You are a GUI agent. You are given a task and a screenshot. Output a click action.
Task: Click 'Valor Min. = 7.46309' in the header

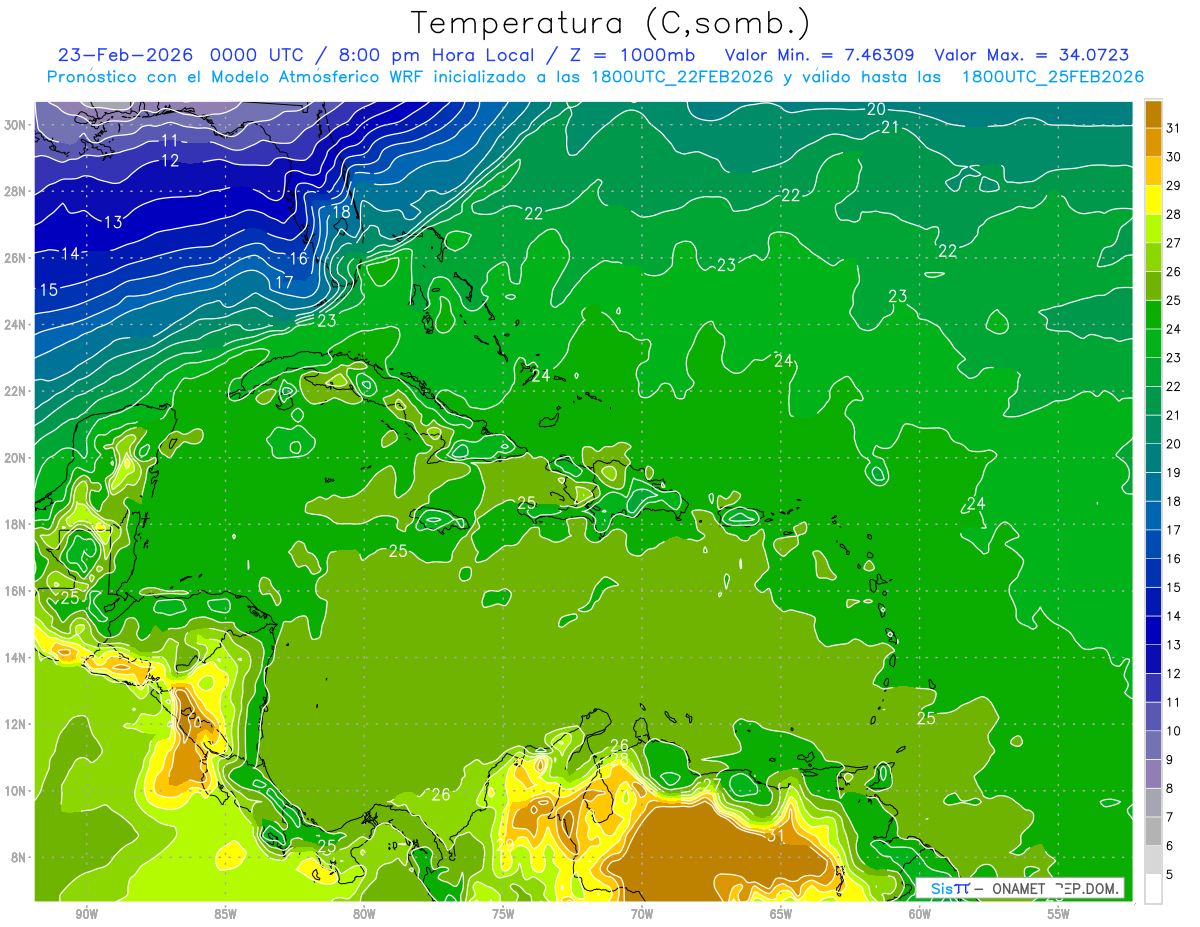tap(819, 55)
